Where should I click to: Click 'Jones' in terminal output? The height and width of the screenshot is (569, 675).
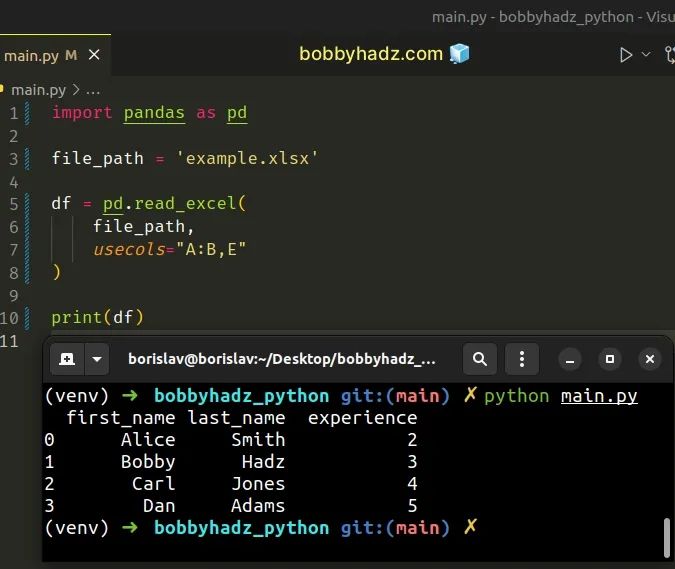pyautogui.click(x=258, y=484)
